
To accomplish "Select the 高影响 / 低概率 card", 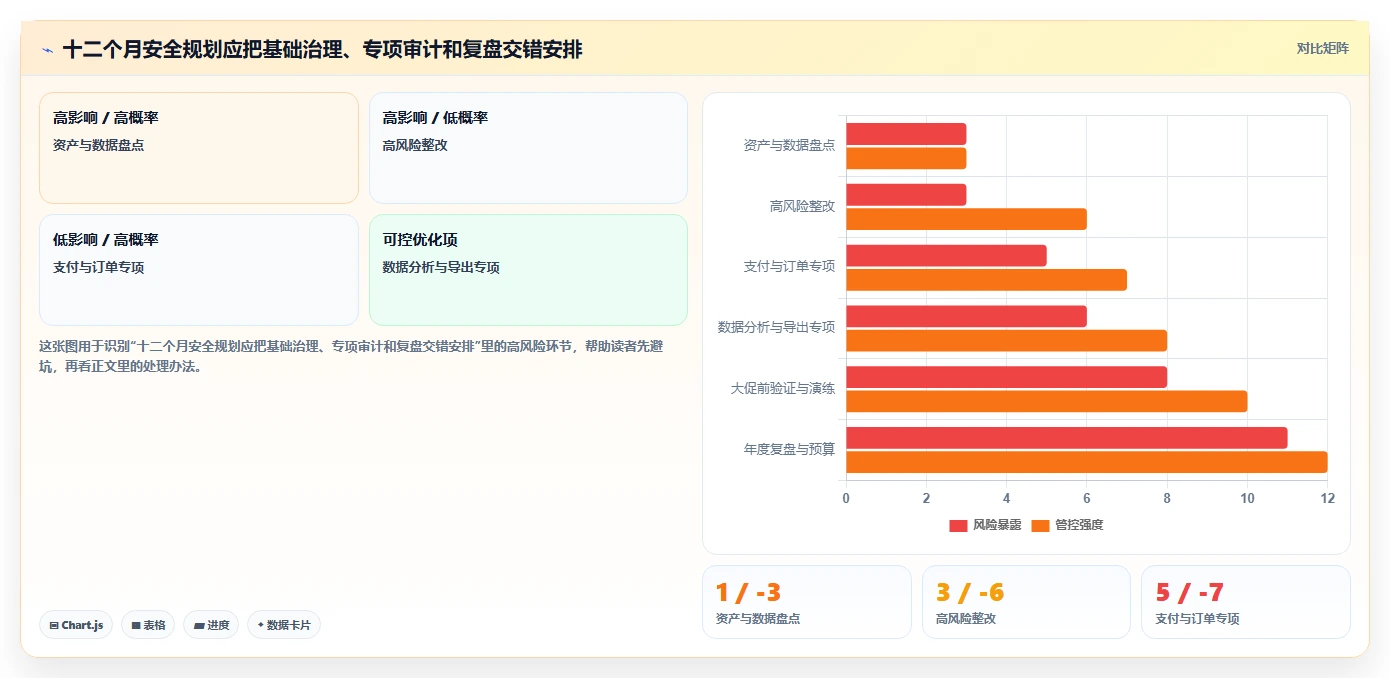I will point(528,148).
